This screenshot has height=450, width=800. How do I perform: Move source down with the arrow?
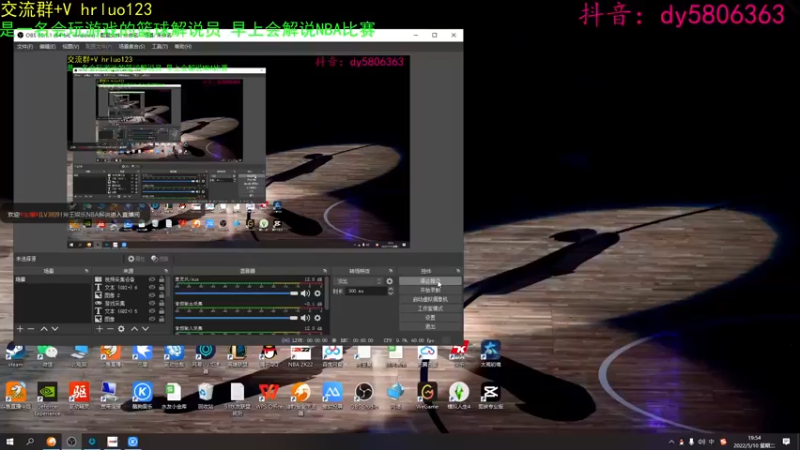click(145, 329)
